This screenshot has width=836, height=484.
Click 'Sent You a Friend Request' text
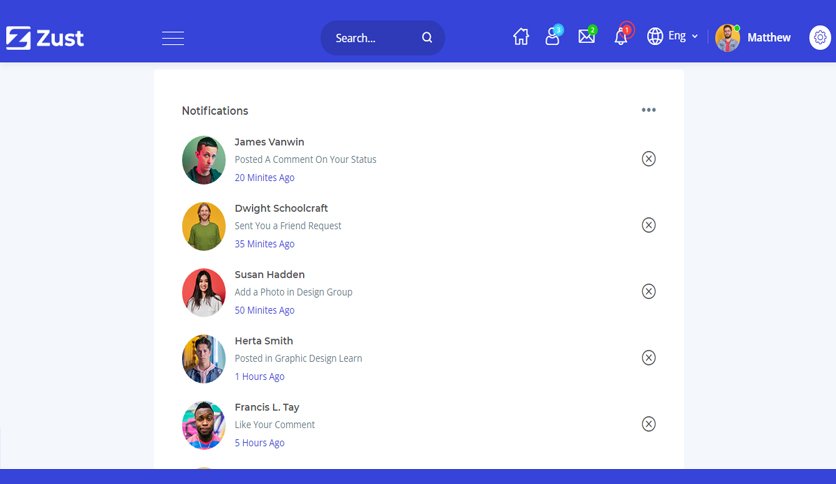pos(288,225)
